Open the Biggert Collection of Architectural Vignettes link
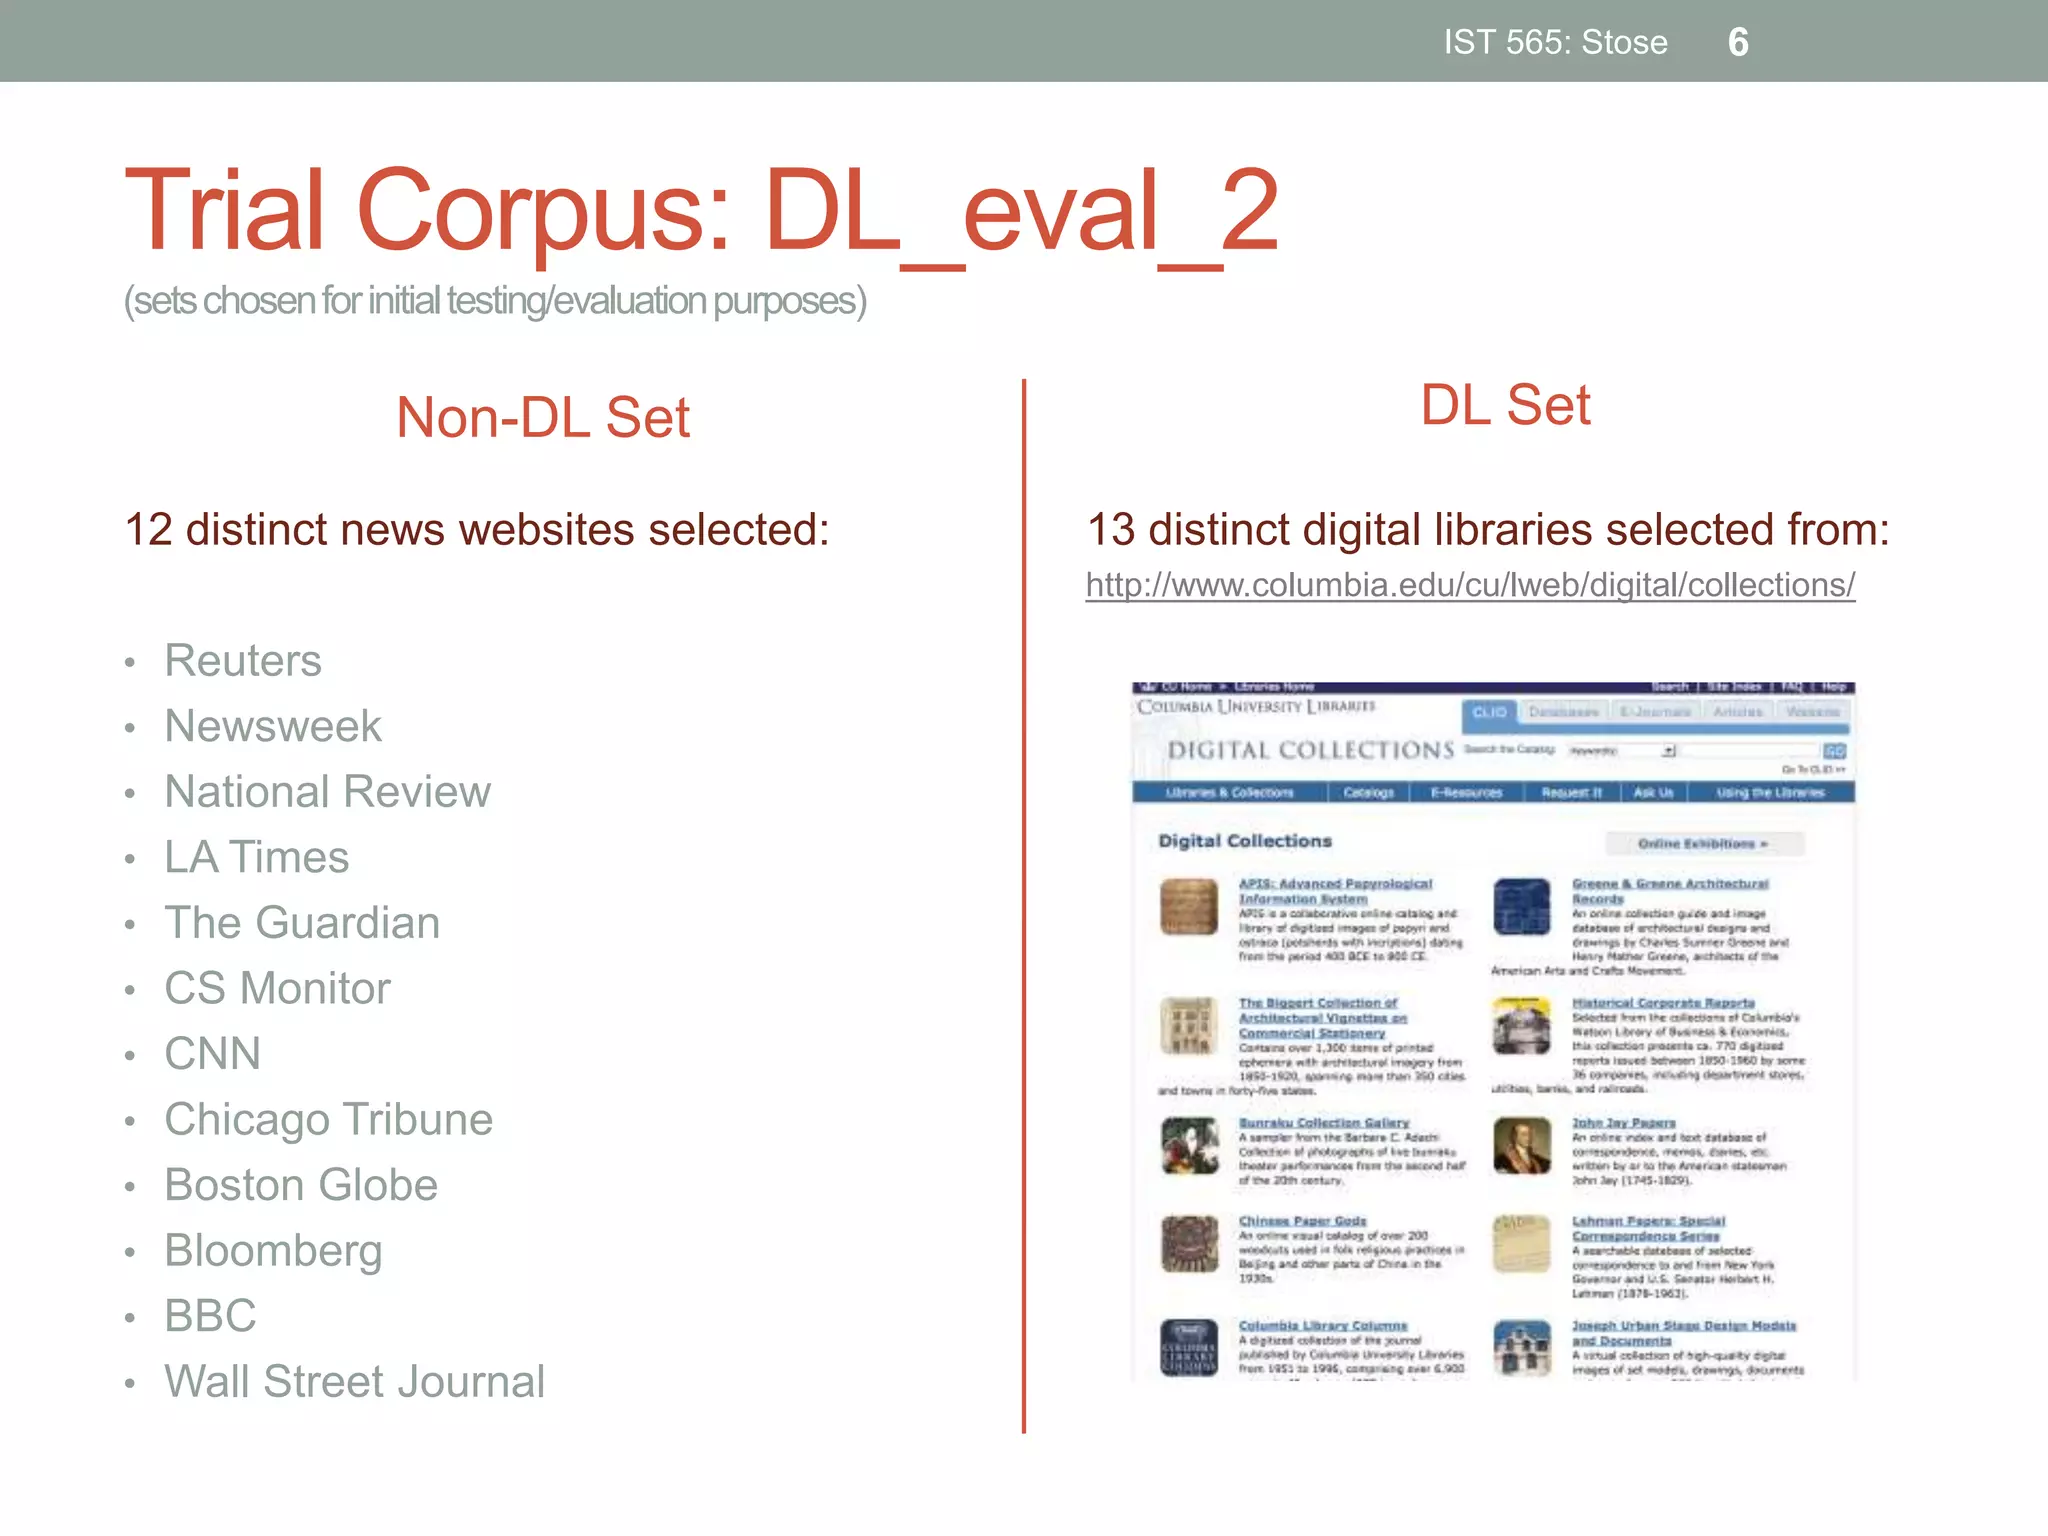This screenshot has width=2048, height=1536. [1322, 1018]
